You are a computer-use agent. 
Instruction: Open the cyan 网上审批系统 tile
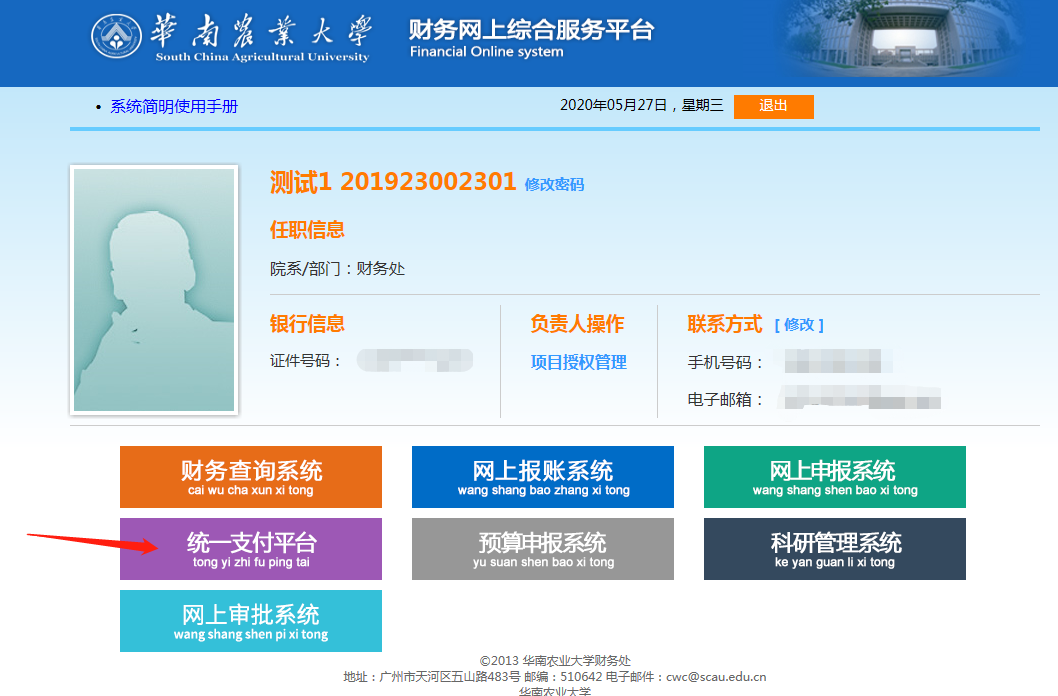(x=251, y=621)
